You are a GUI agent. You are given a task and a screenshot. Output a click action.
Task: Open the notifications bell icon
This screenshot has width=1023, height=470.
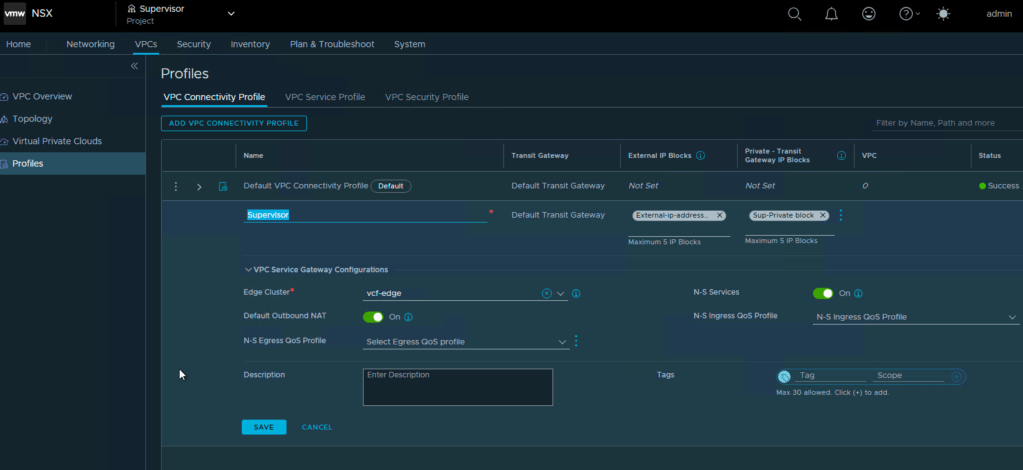click(831, 14)
